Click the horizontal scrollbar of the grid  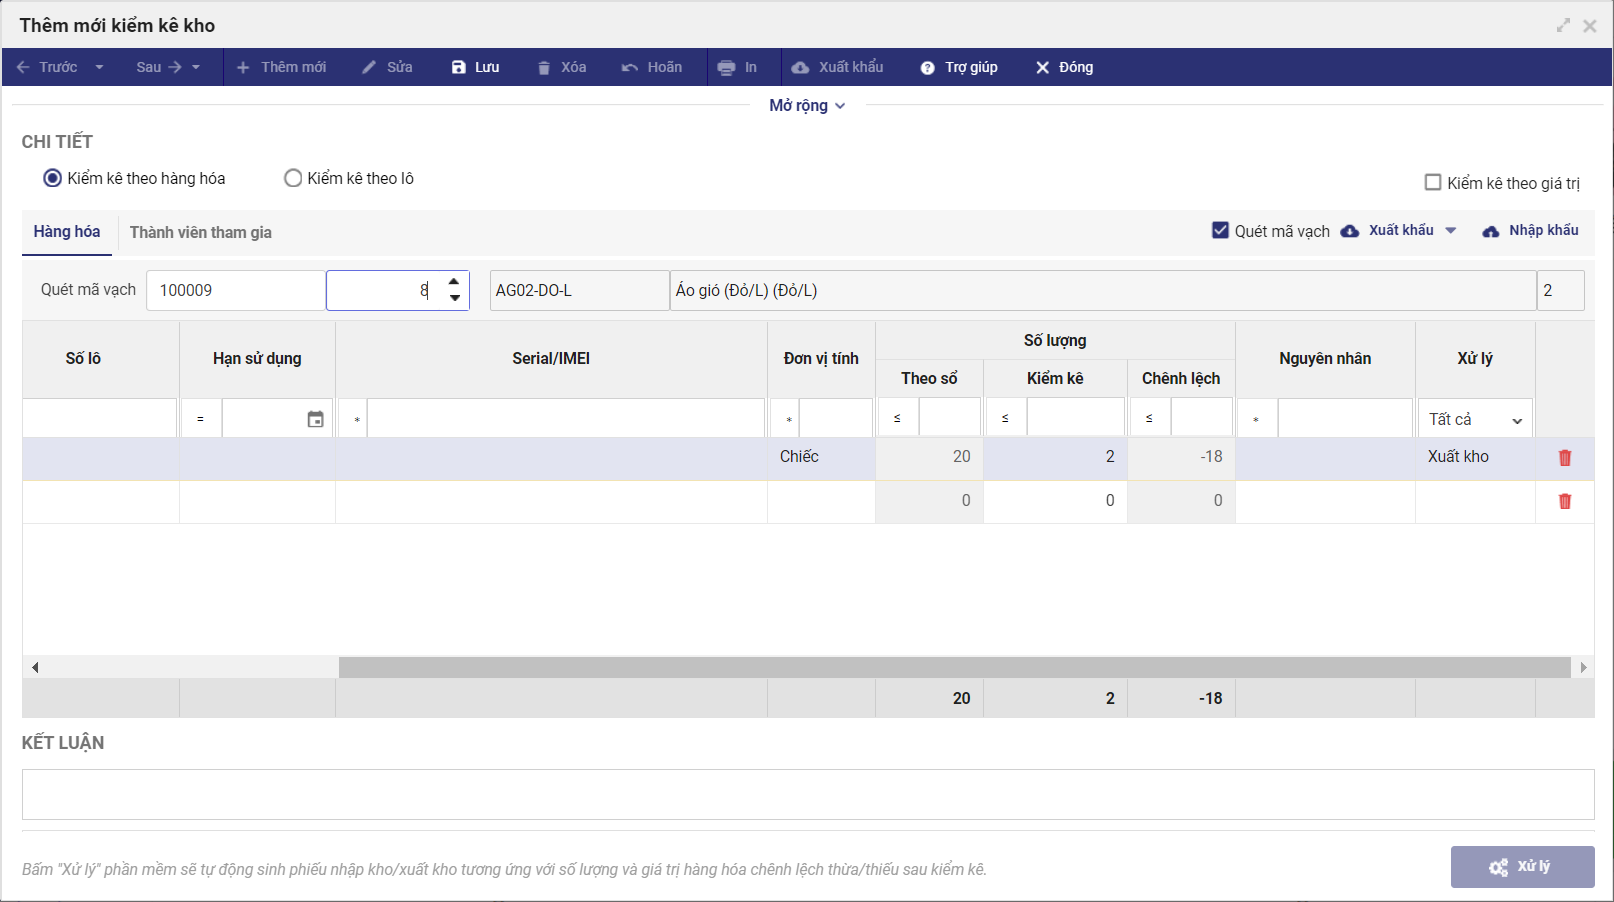pos(953,667)
